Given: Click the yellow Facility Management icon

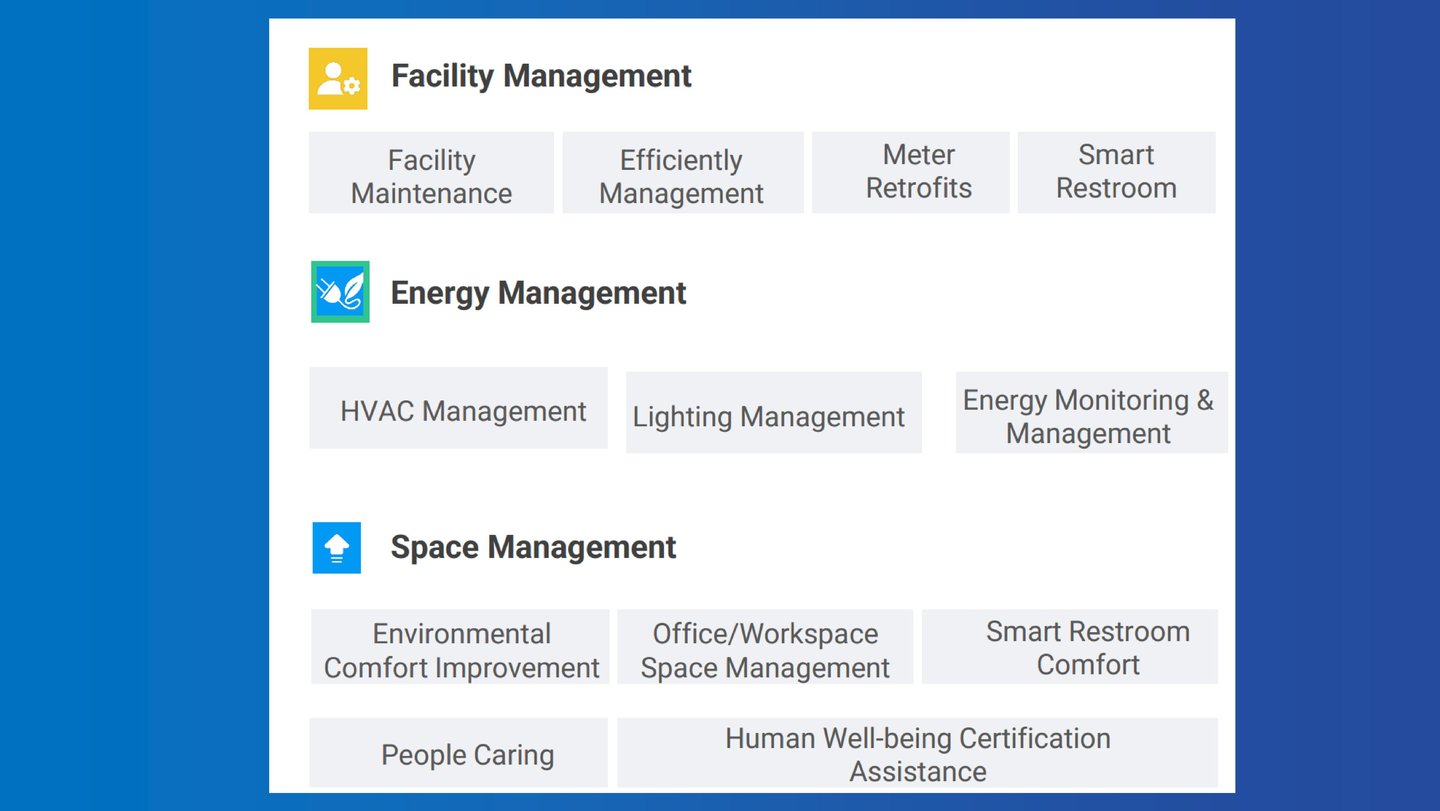Looking at the screenshot, I should [x=338, y=78].
